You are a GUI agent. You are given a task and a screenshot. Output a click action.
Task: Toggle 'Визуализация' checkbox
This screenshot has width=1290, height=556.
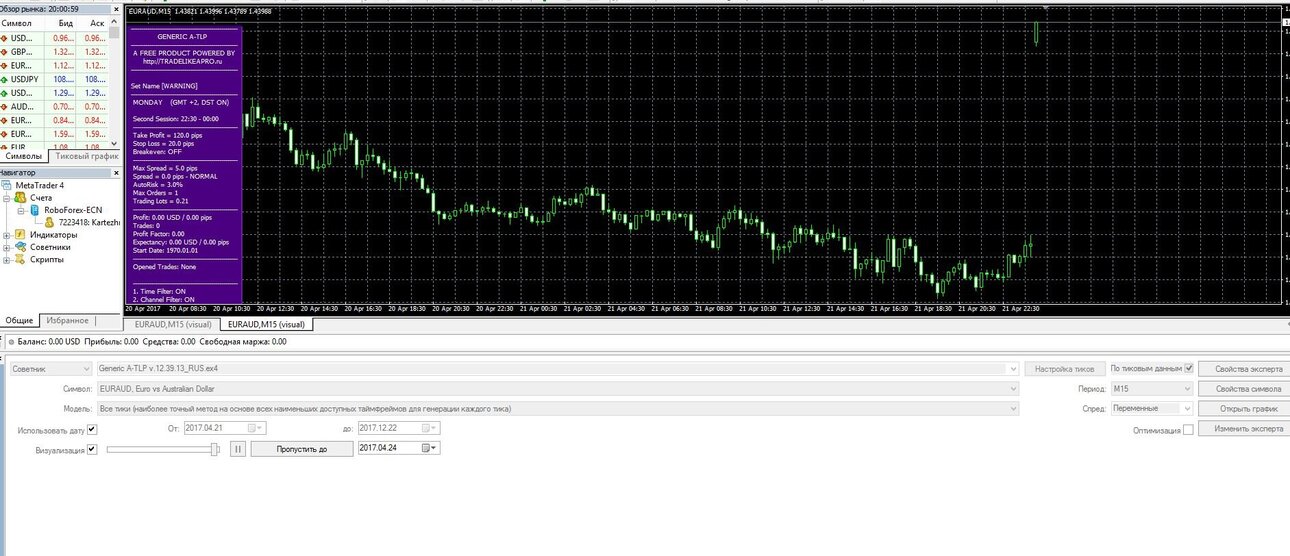92,449
